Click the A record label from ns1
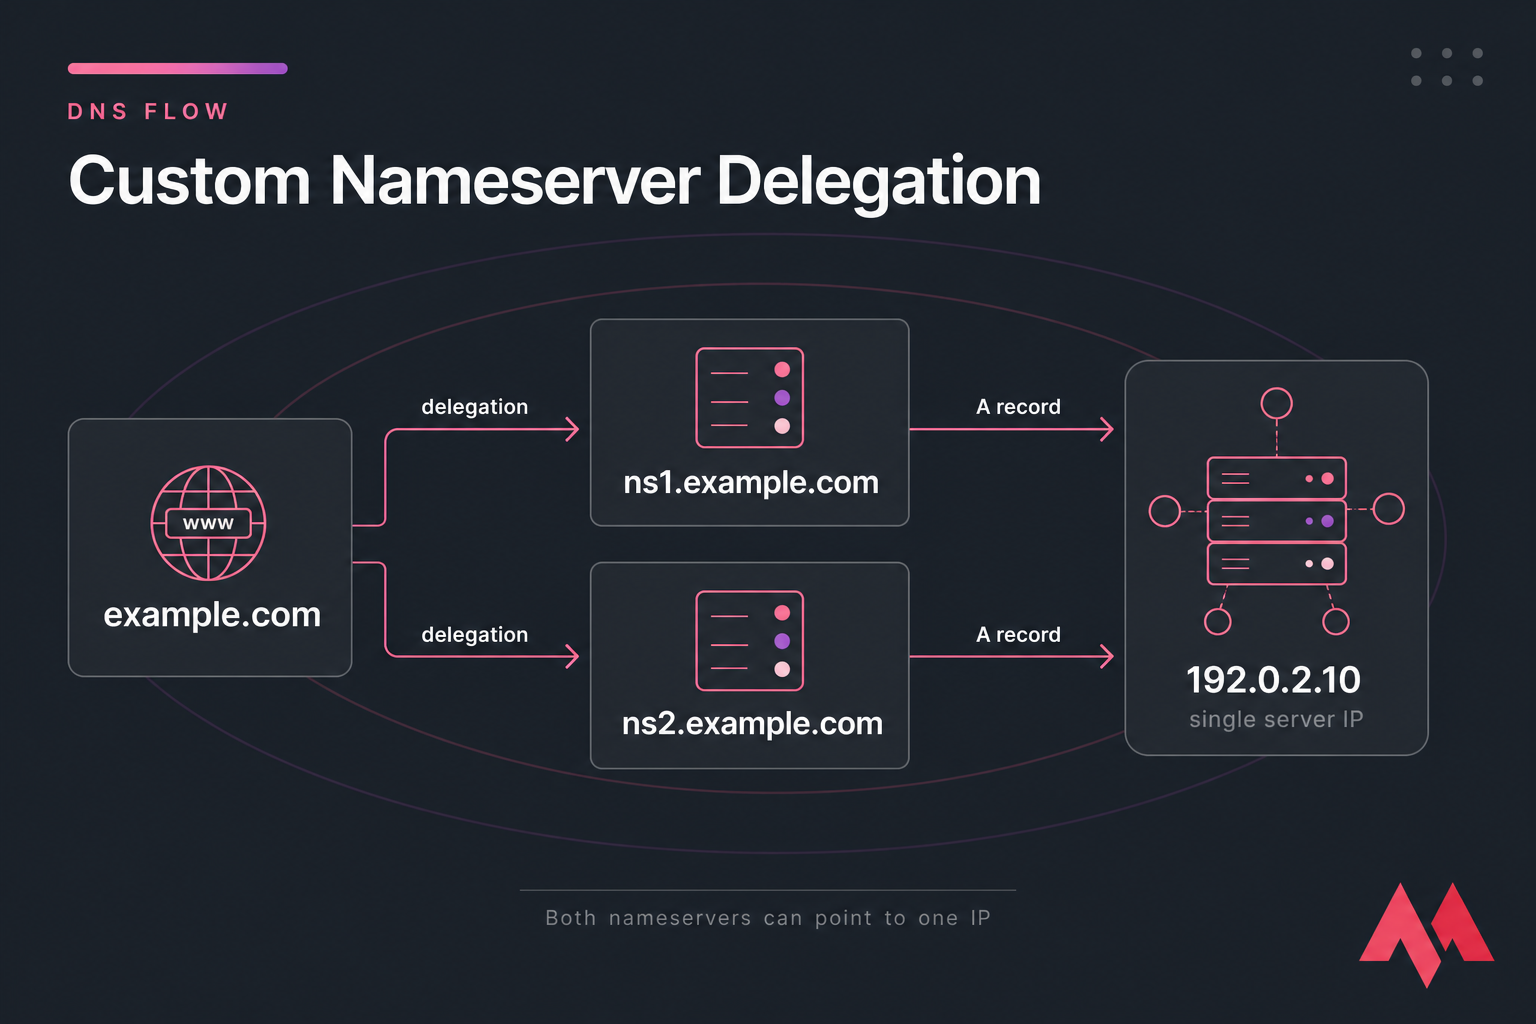 (x=1018, y=406)
